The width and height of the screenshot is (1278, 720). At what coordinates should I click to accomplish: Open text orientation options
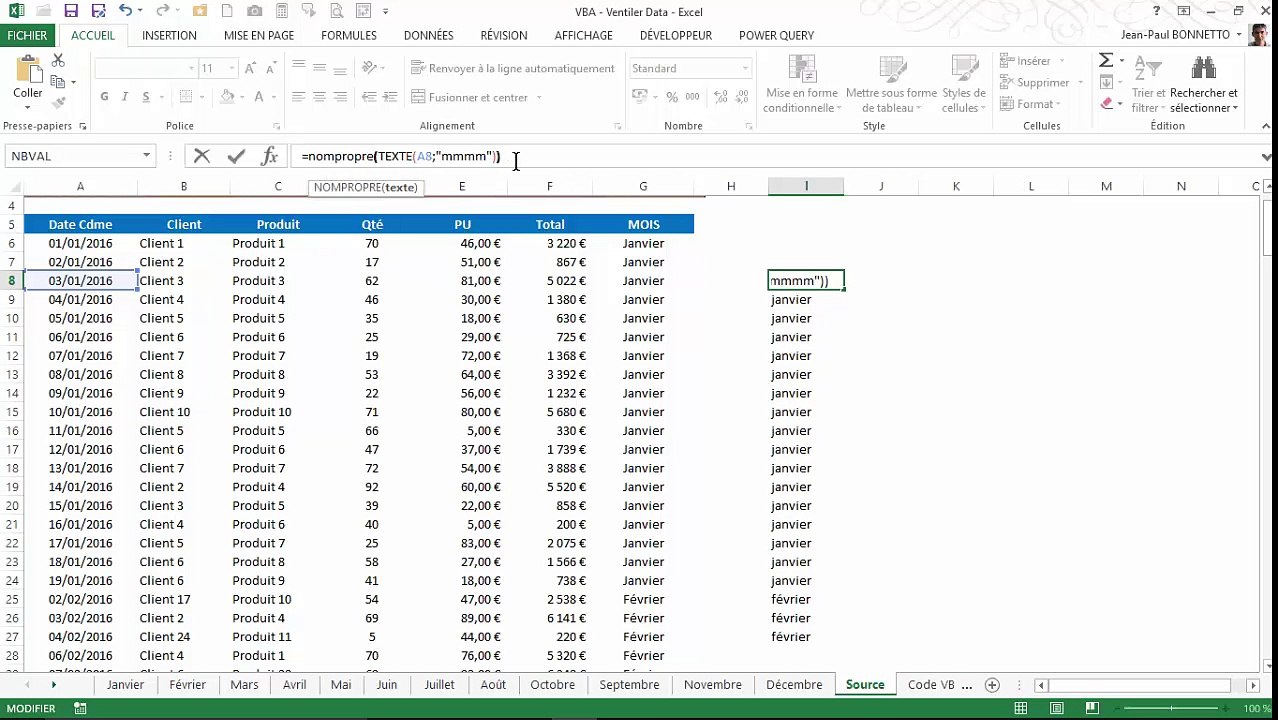point(373,68)
